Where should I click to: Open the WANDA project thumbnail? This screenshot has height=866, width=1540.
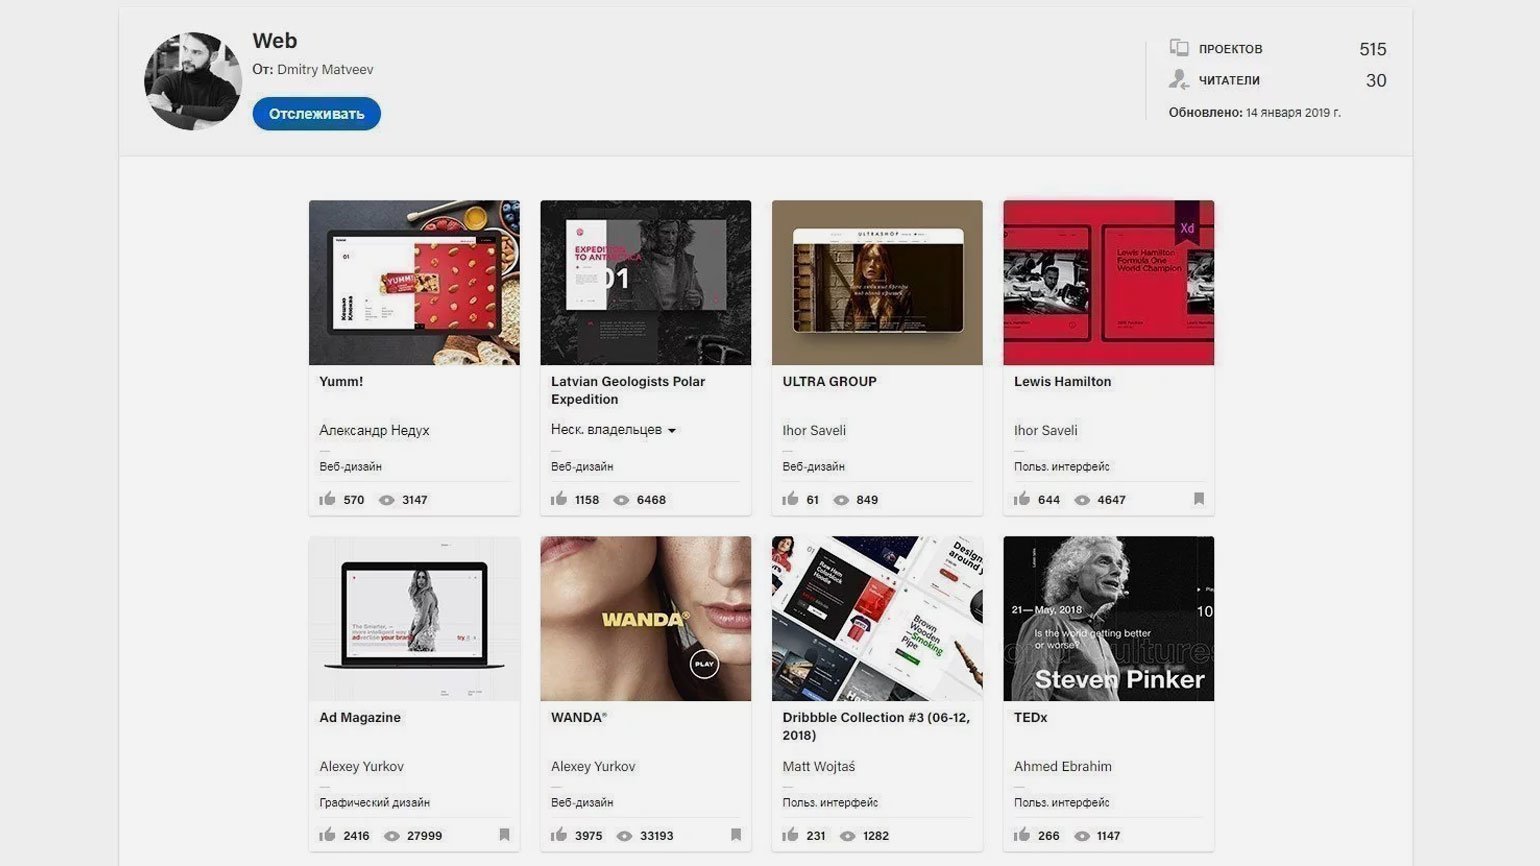point(645,618)
